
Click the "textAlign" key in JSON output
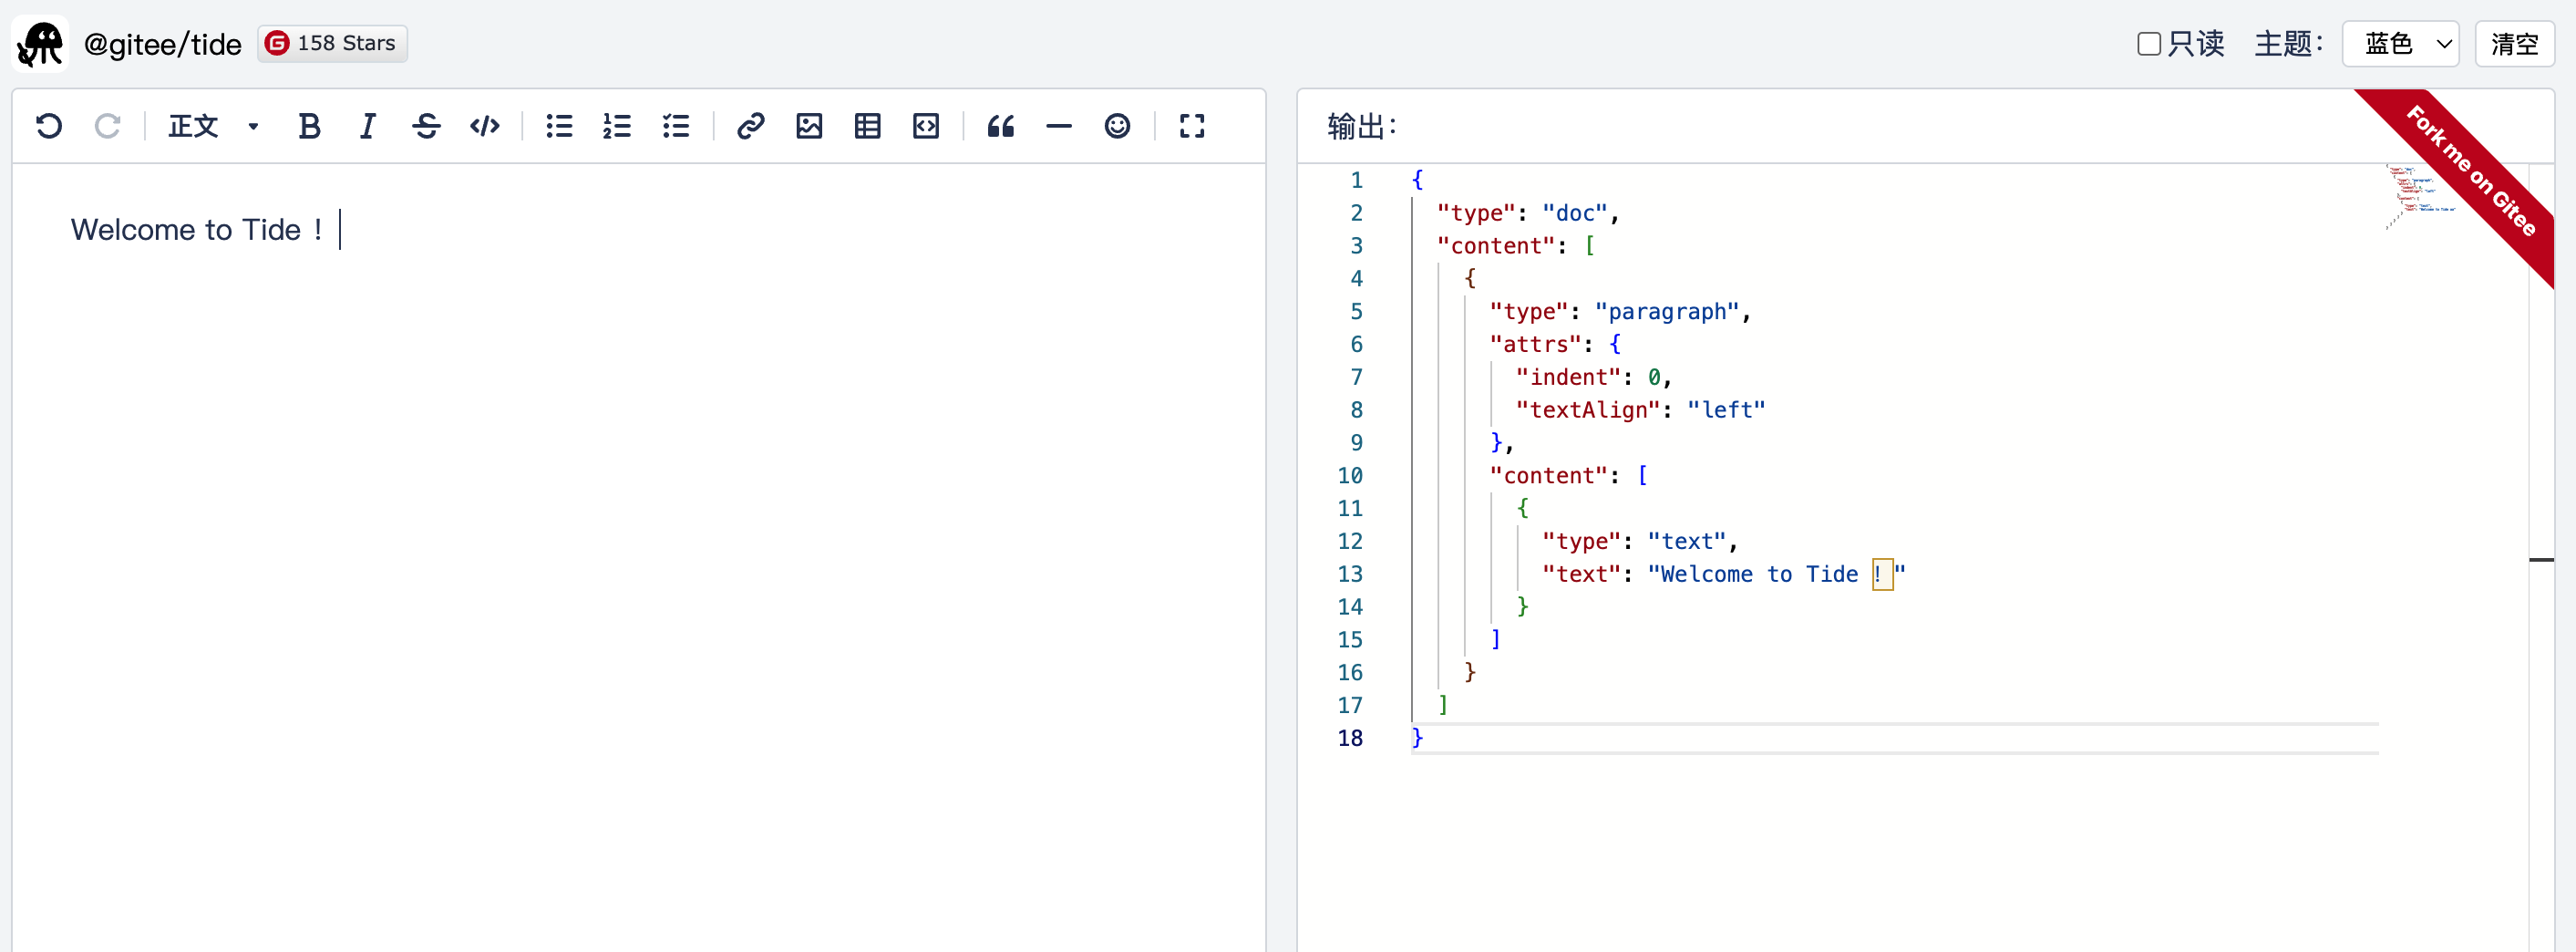[x=1588, y=410]
